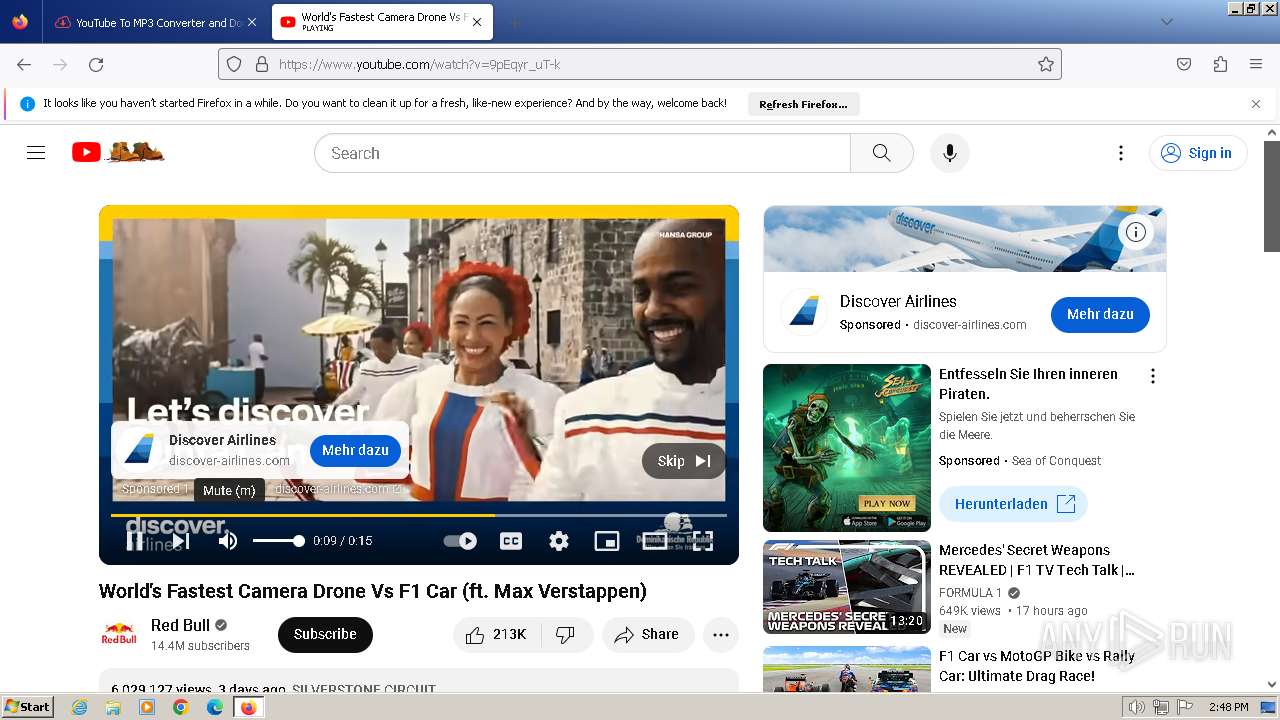Subscribe to the Red Bull channel

pyautogui.click(x=325, y=634)
